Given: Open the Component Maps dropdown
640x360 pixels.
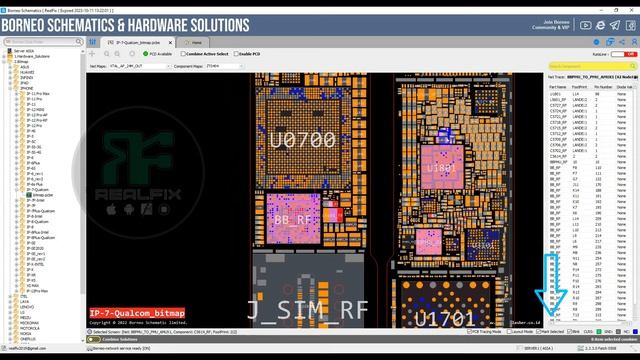Looking at the screenshot, I should click(x=224, y=66).
